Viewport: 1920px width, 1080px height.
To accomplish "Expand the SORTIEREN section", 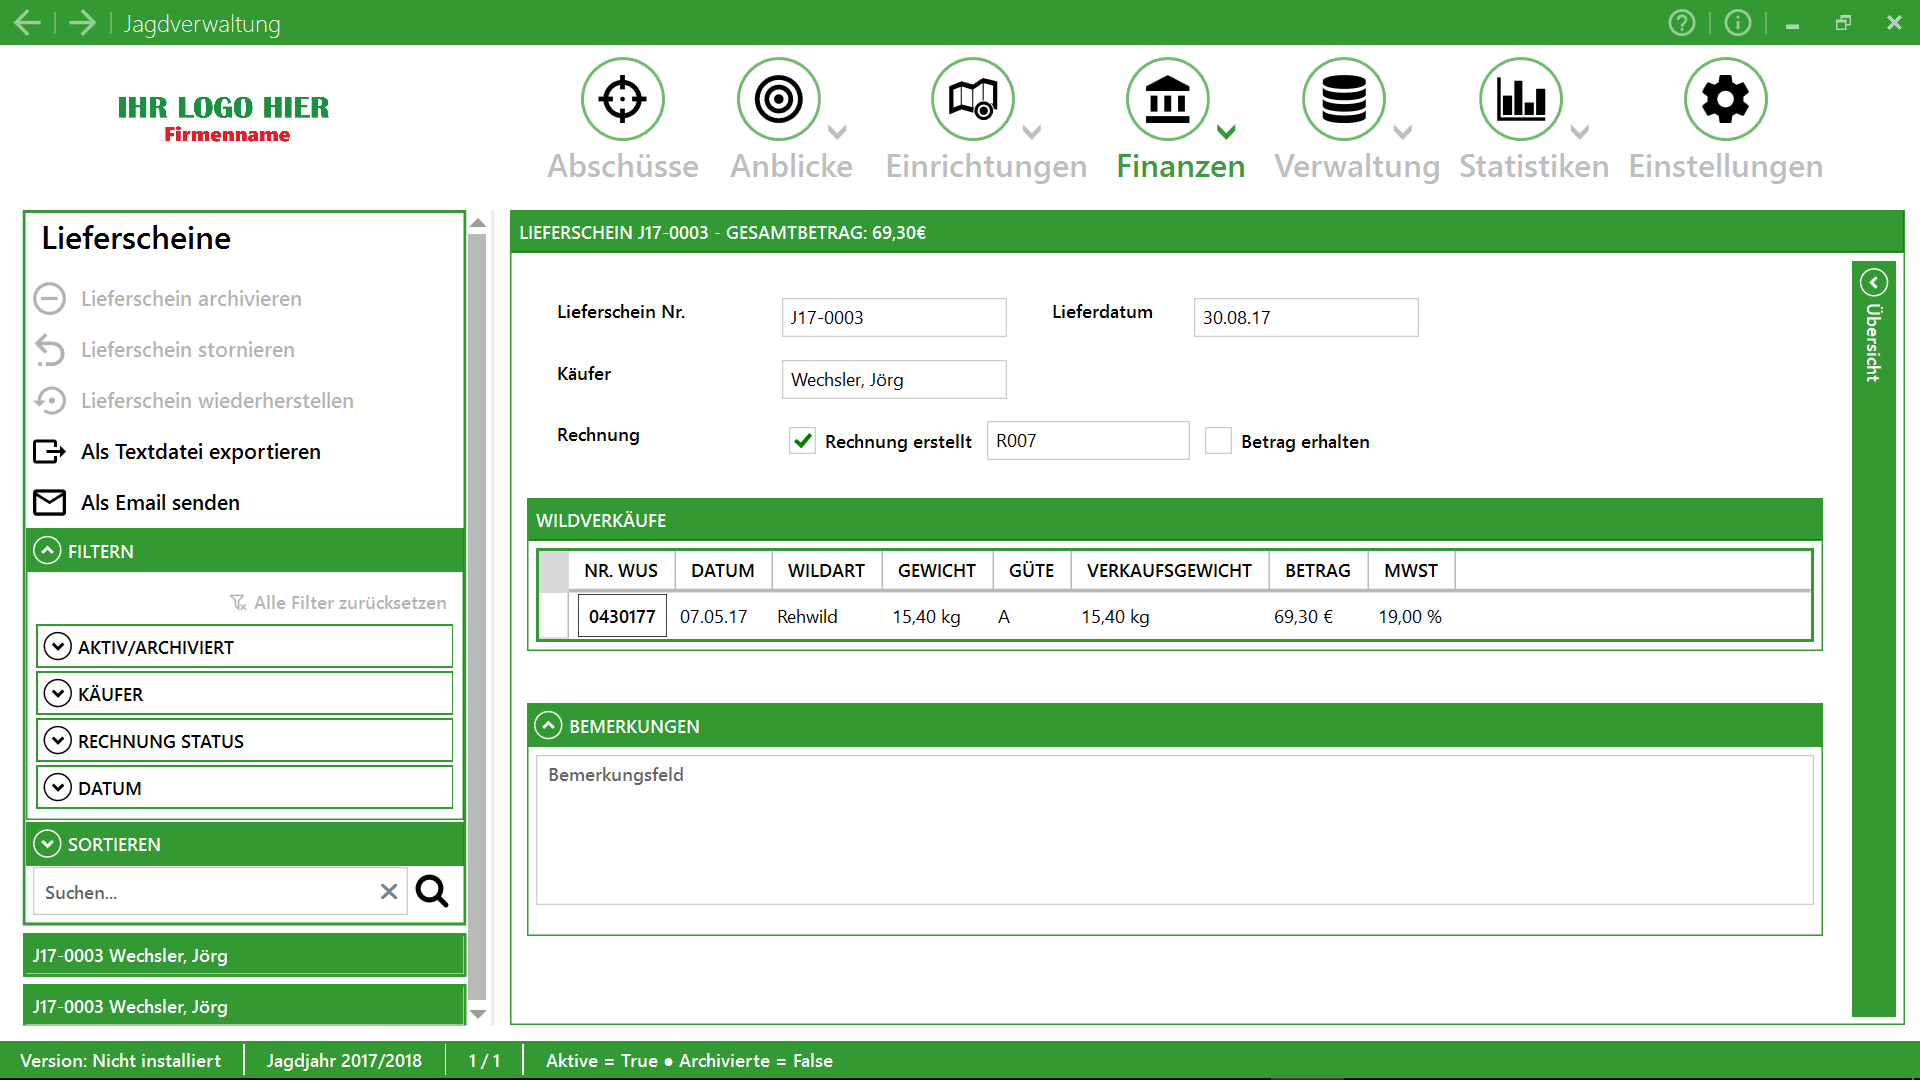I will (47, 844).
